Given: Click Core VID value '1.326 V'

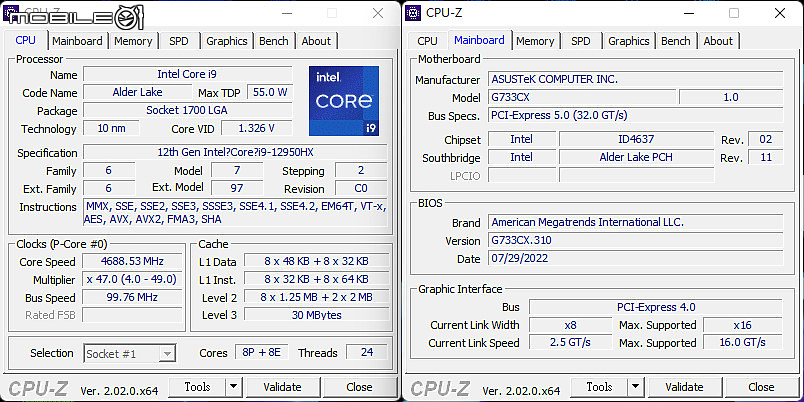Looking at the screenshot, I should click(257, 128).
